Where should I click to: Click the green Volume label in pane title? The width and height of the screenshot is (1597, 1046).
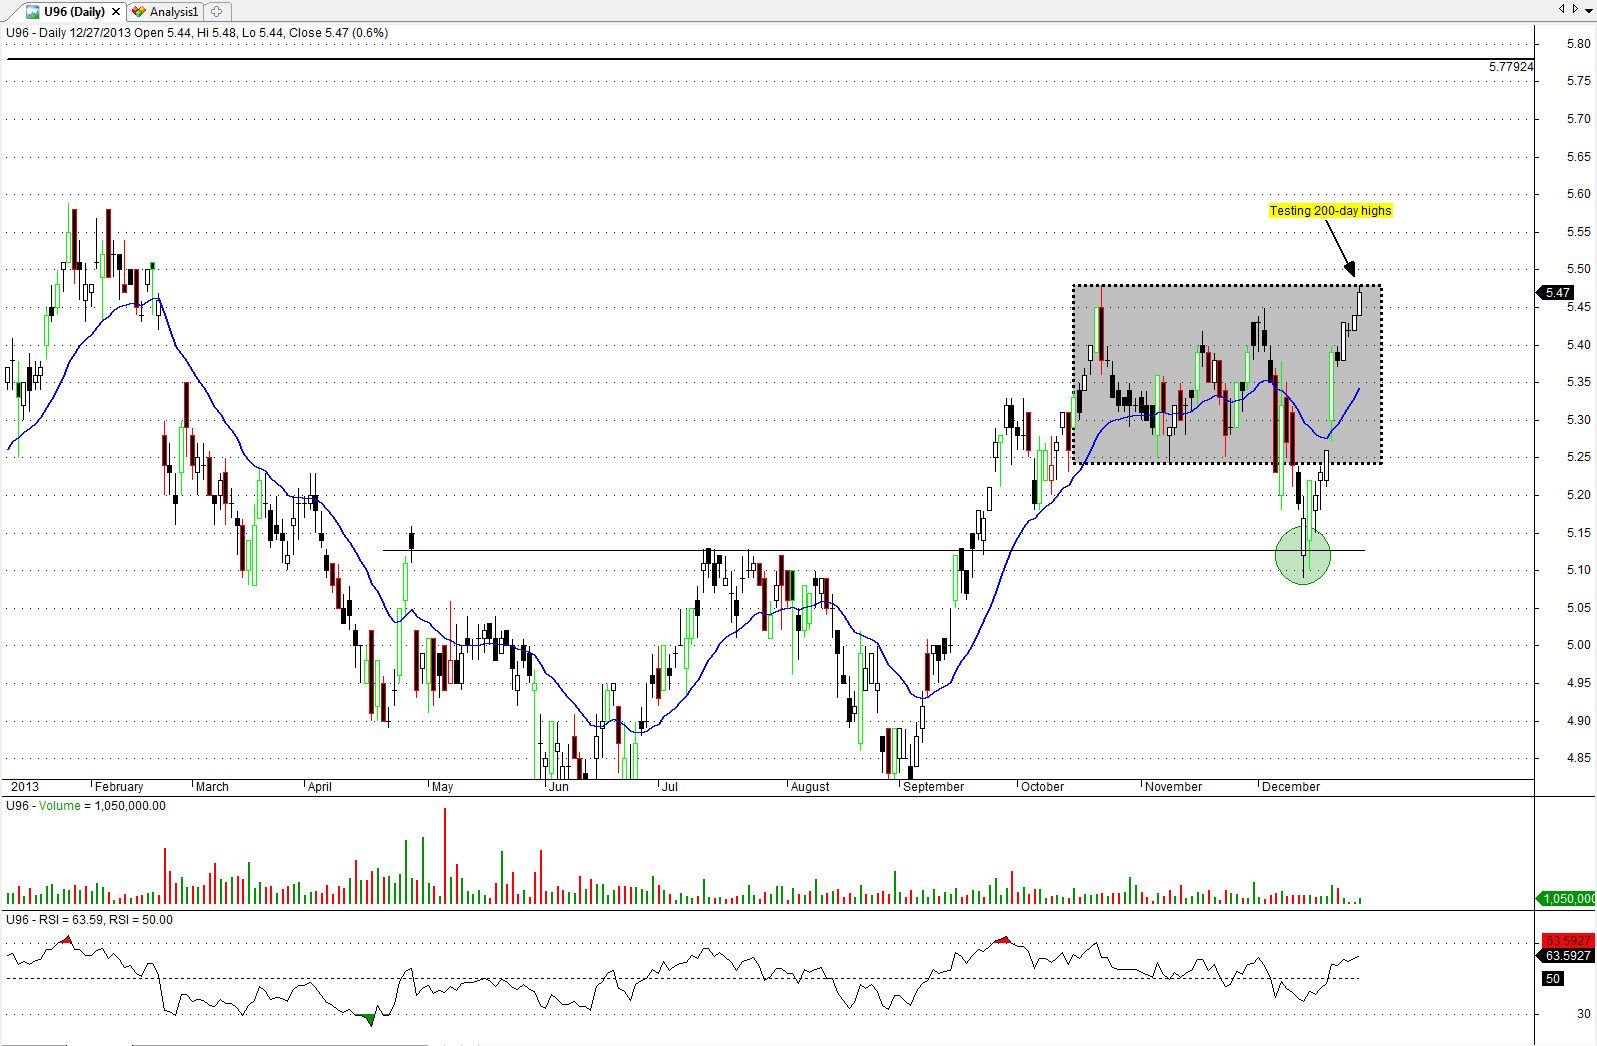point(59,806)
